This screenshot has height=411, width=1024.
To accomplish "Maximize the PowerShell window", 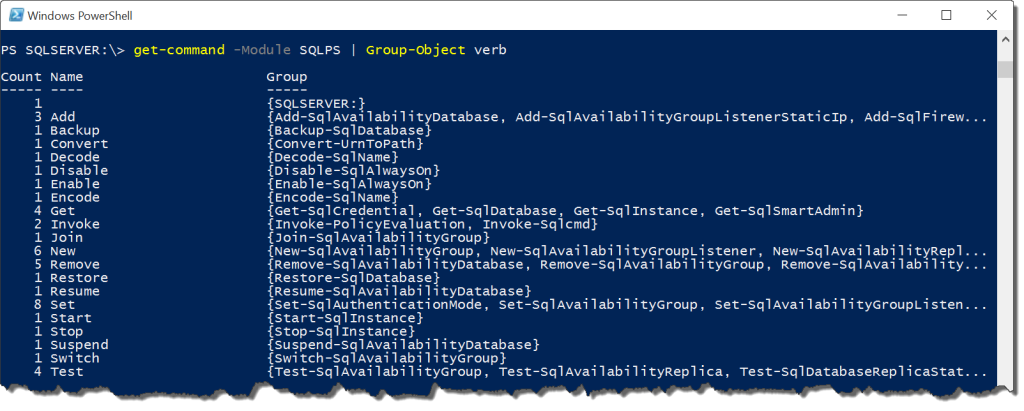I will 946,16.
